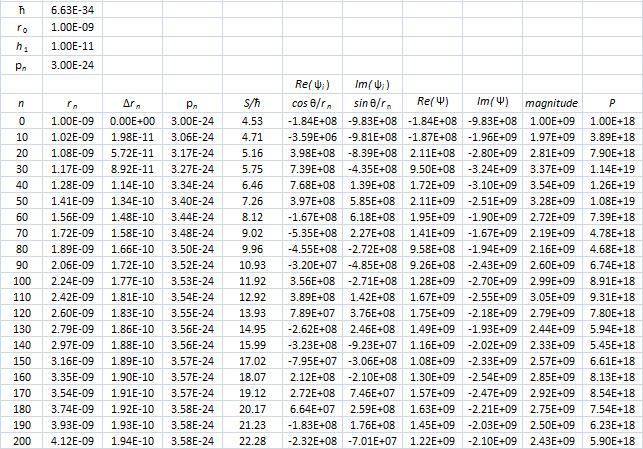Click the Im(ψᵢ) header label
Screen dimensions: 643x449
pyautogui.click(x=371, y=83)
